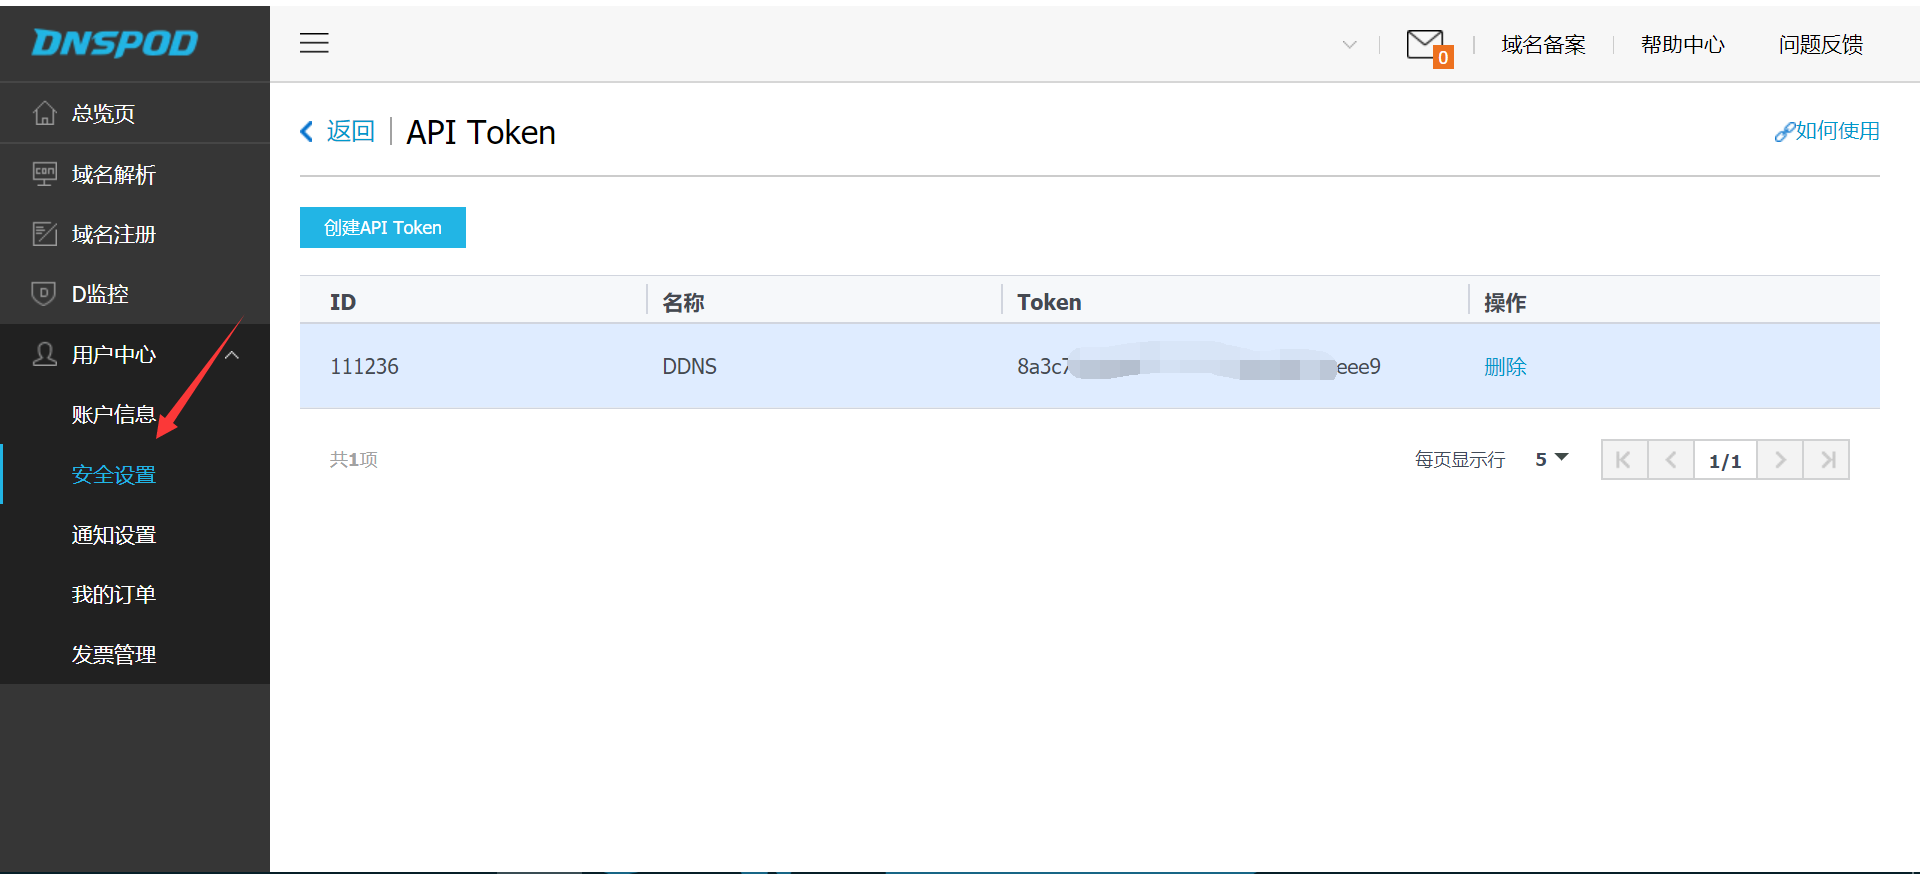Click the monitor icon beside 域名解析
The width and height of the screenshot is (1920, 874).
coord(44,174)
